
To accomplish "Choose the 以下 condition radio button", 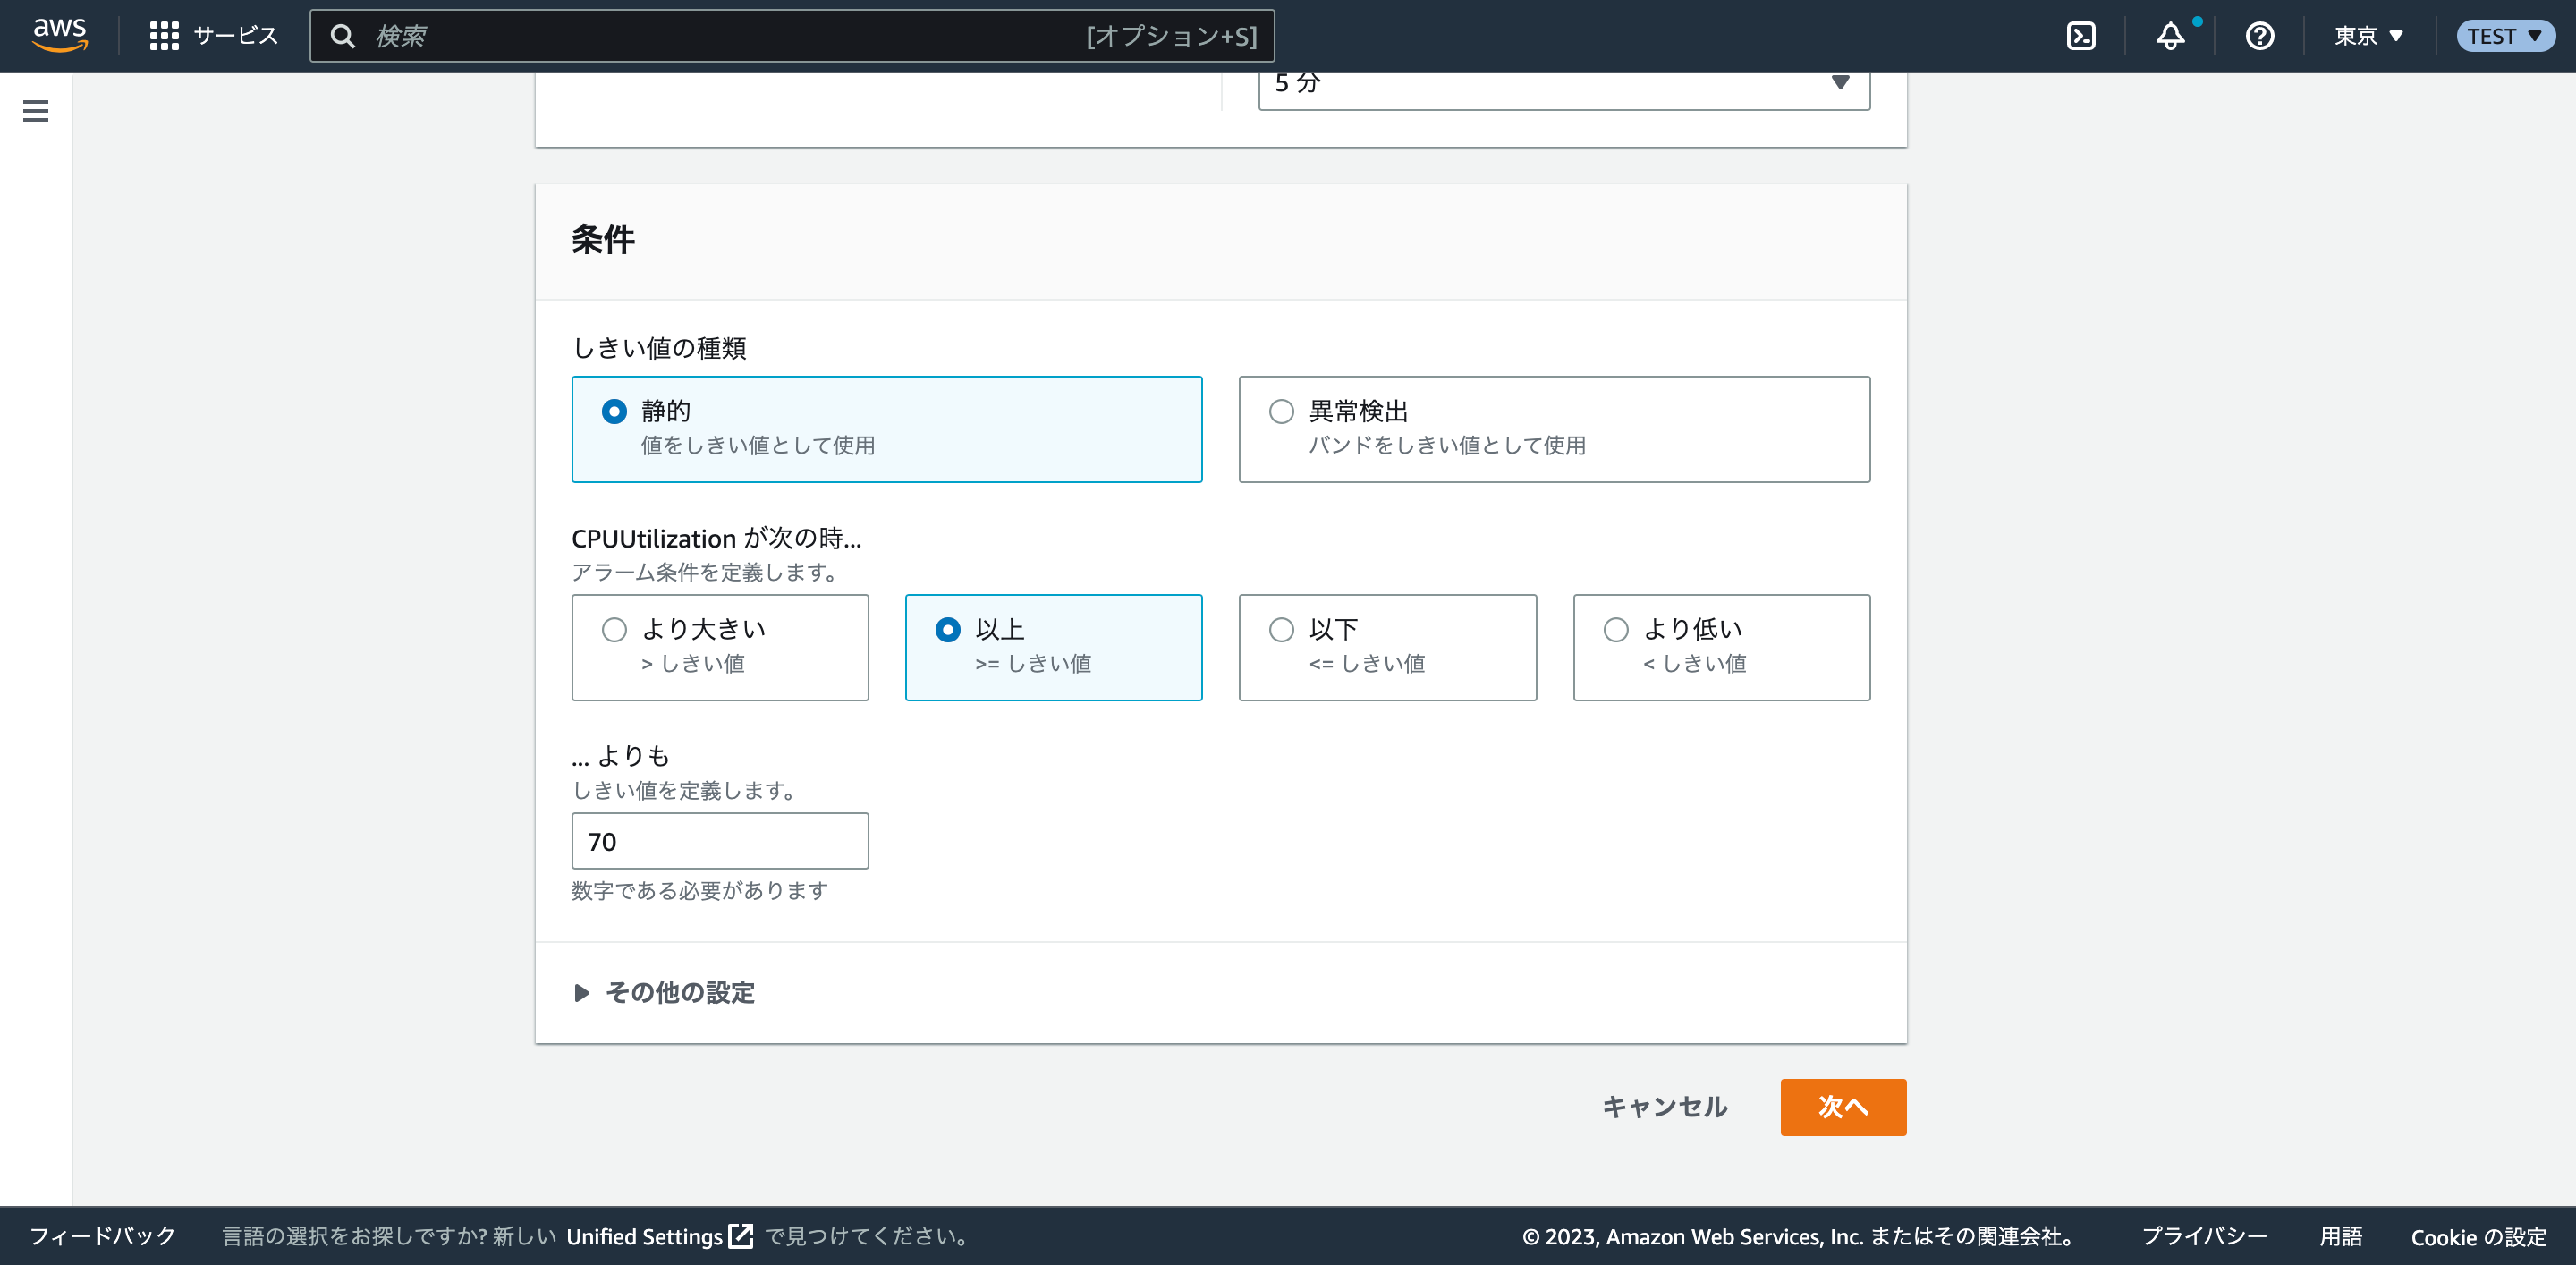I will (x=1281, y=630).
